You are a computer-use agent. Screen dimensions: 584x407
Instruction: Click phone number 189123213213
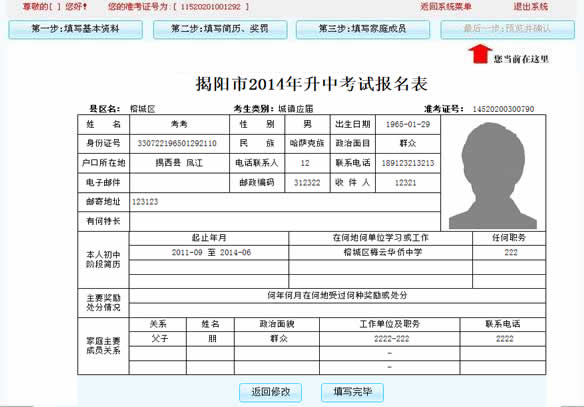(x=408, y=163)
